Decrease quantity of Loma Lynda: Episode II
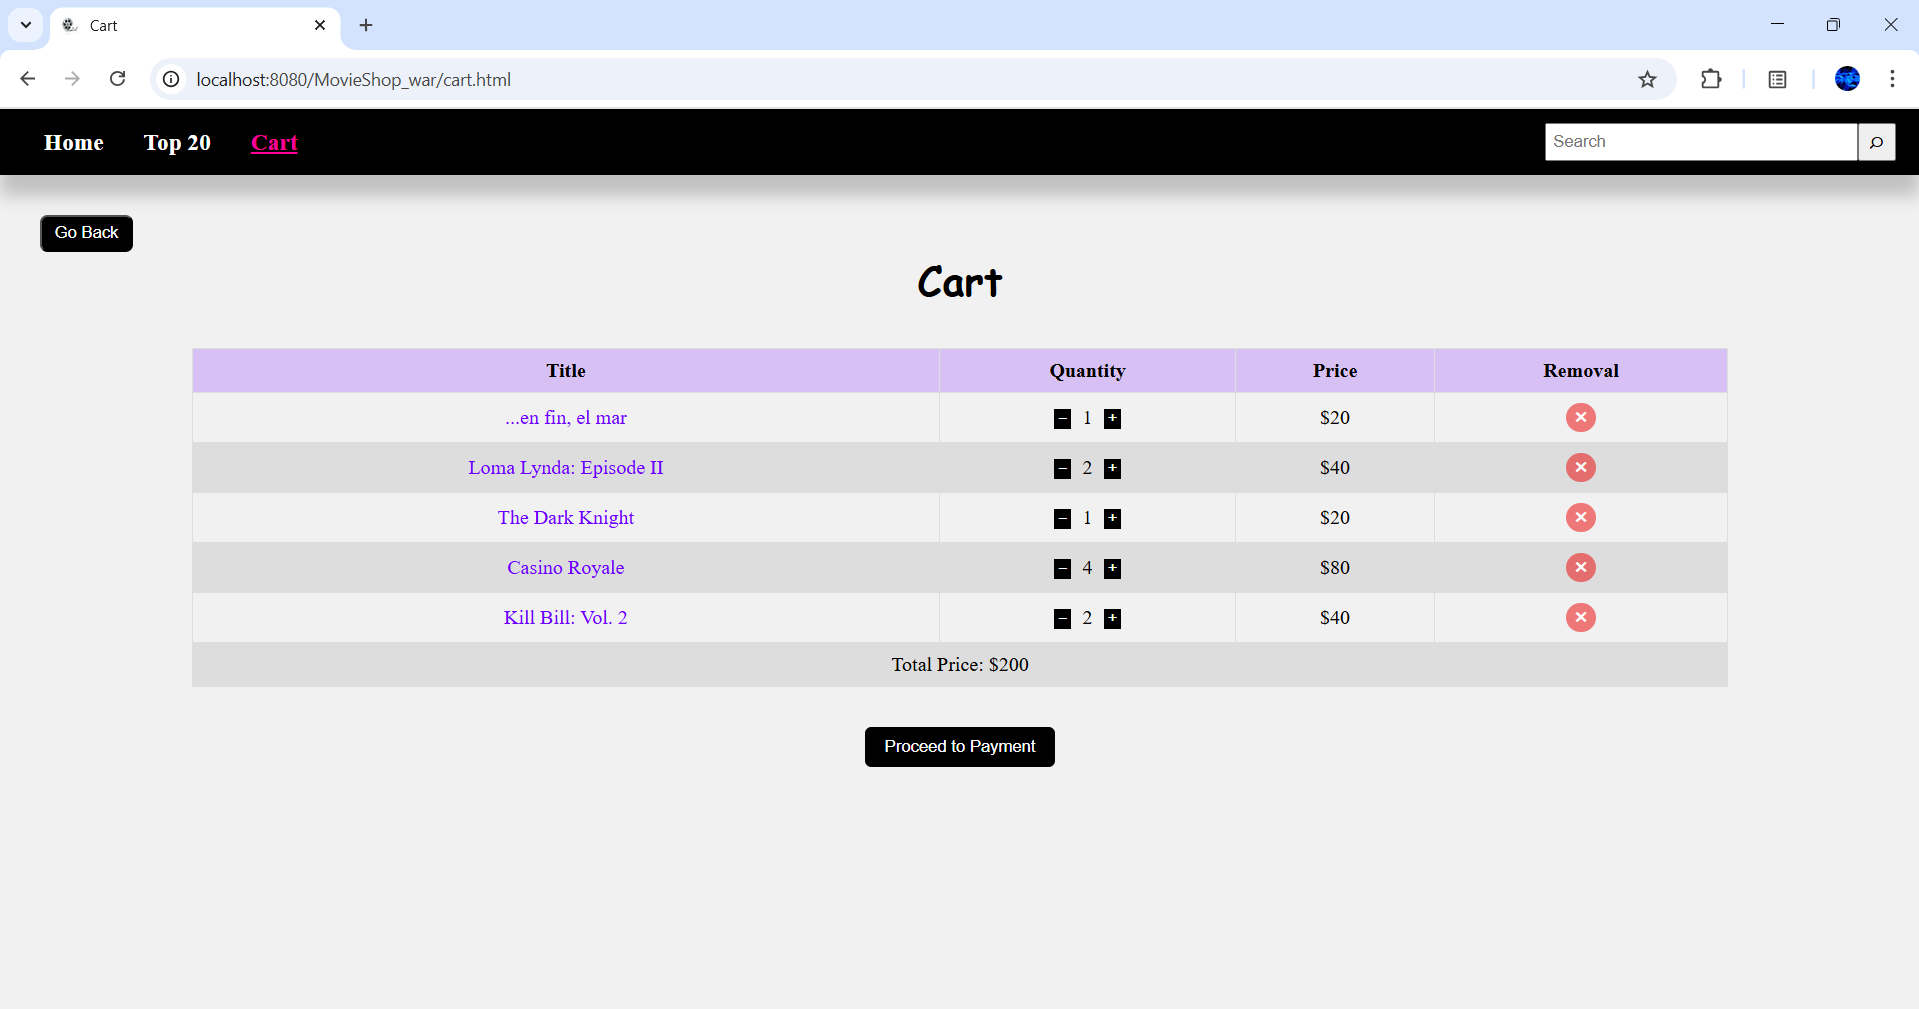This screenshot has width=1919, height=1009. coord(1062,469)
